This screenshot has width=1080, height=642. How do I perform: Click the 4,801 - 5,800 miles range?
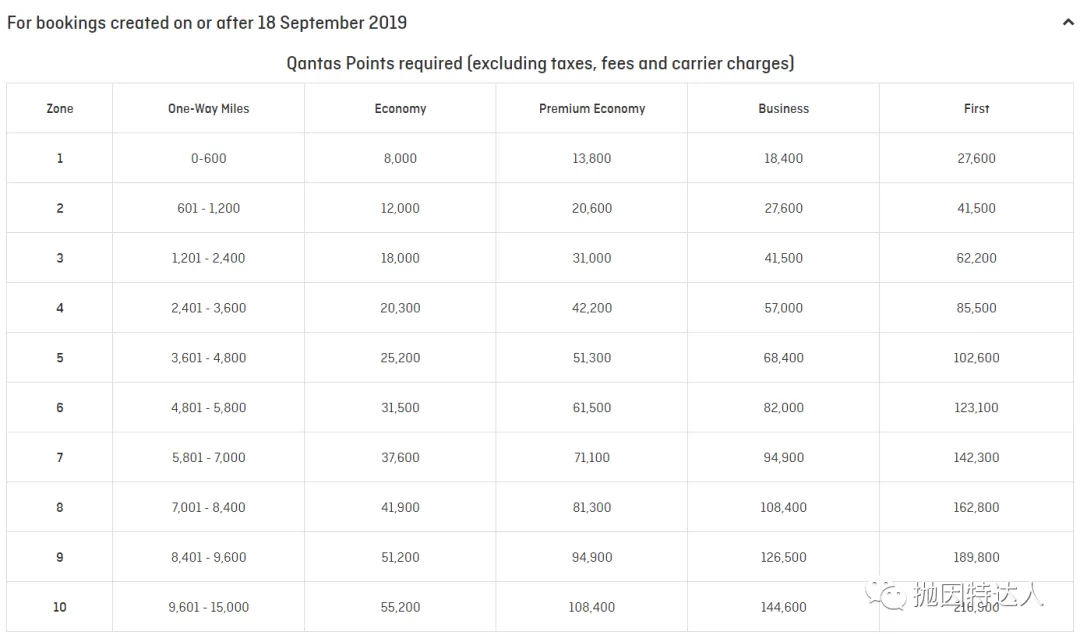tap(209, 408)
